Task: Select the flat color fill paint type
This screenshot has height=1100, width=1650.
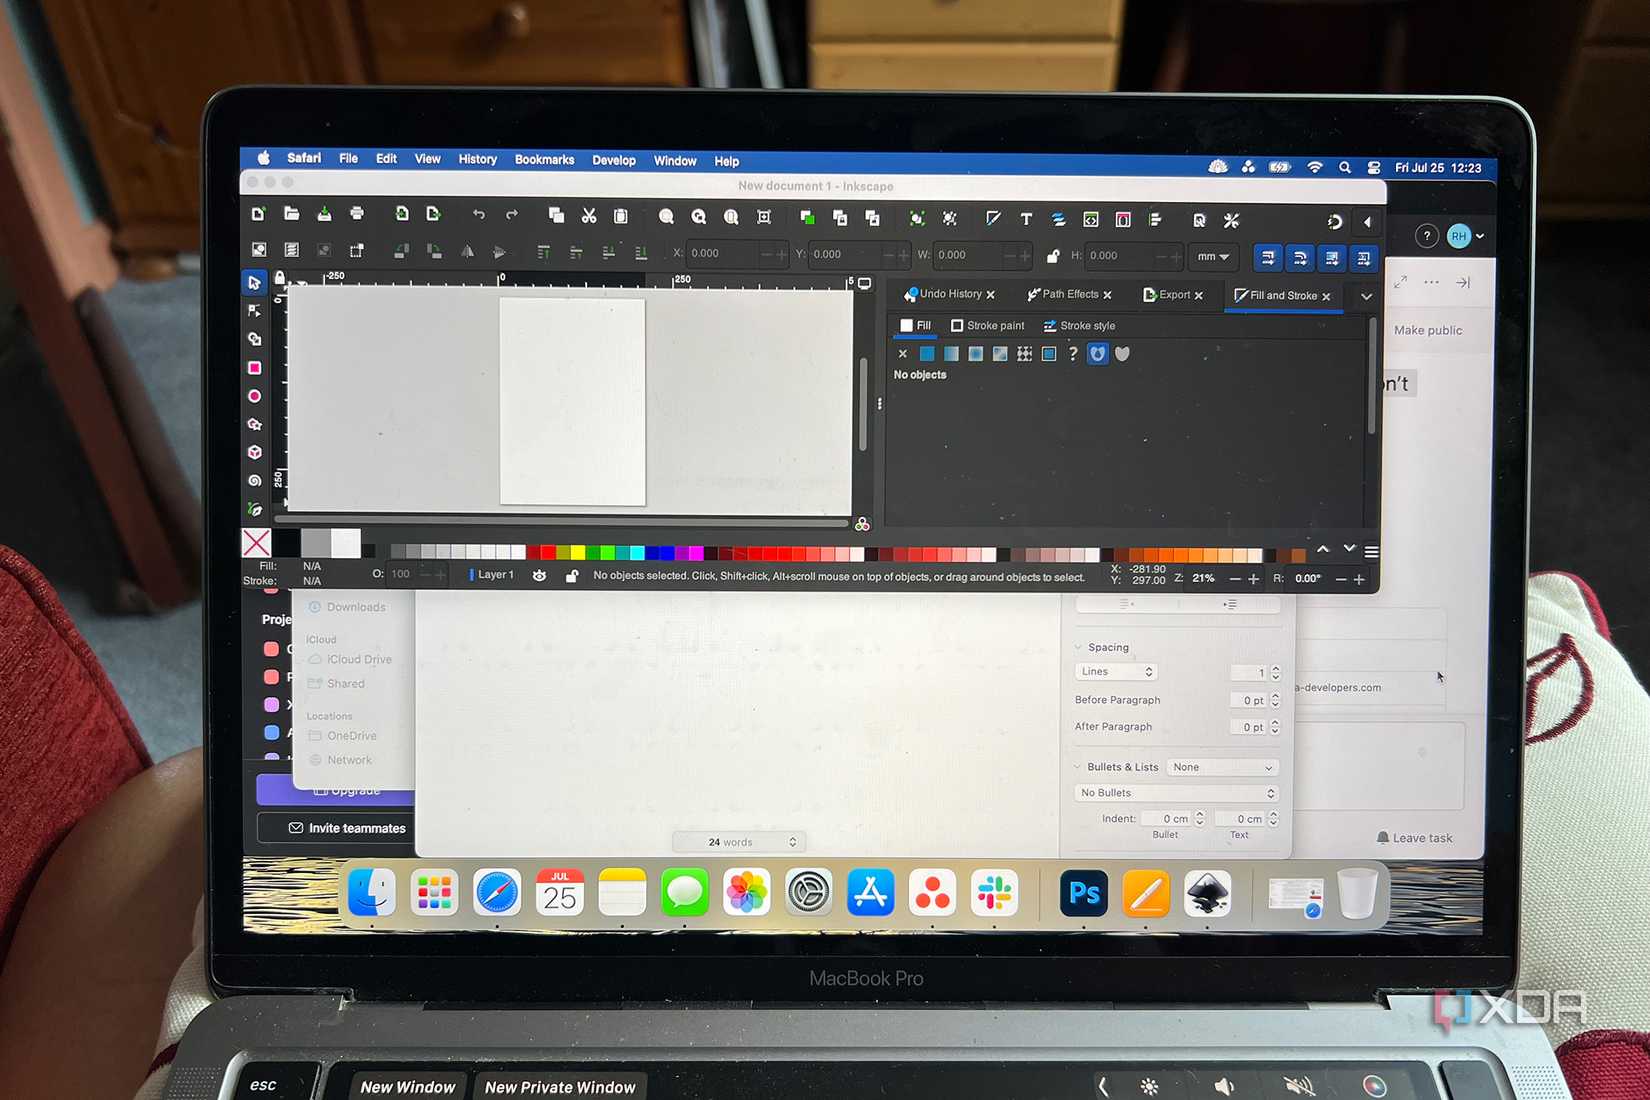Action: click(927, 353)
